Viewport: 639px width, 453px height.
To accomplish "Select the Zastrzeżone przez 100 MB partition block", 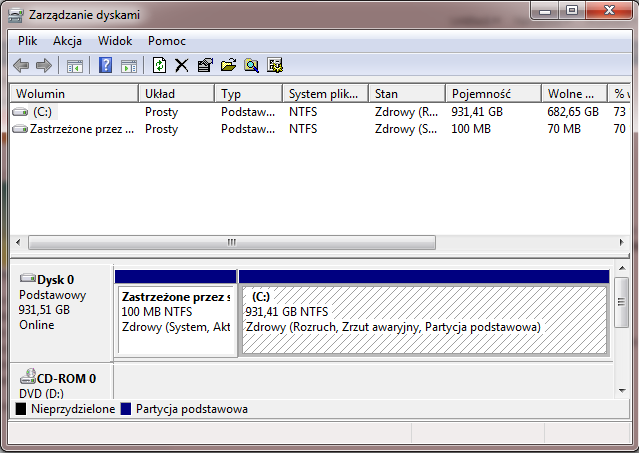I will click(x=176, y=313).
